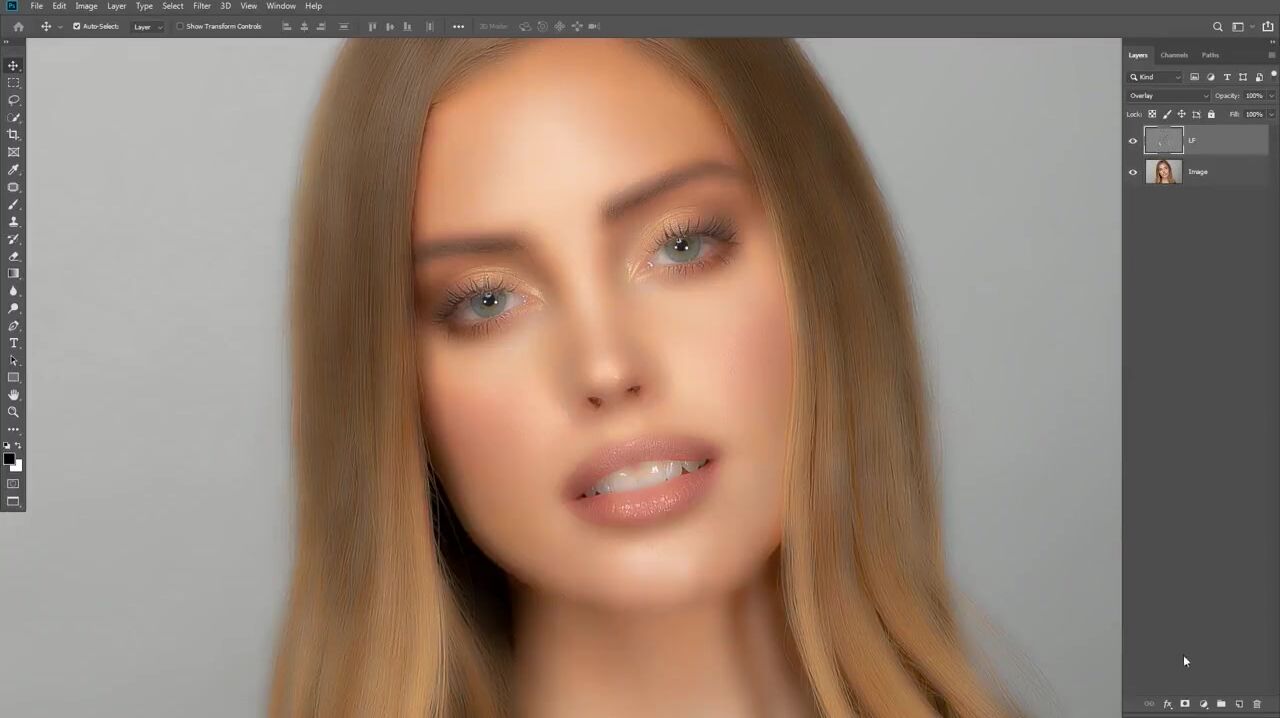
Task: Switch to the Channels tab
Action: pyautogui.click(x=1174, y=55)
